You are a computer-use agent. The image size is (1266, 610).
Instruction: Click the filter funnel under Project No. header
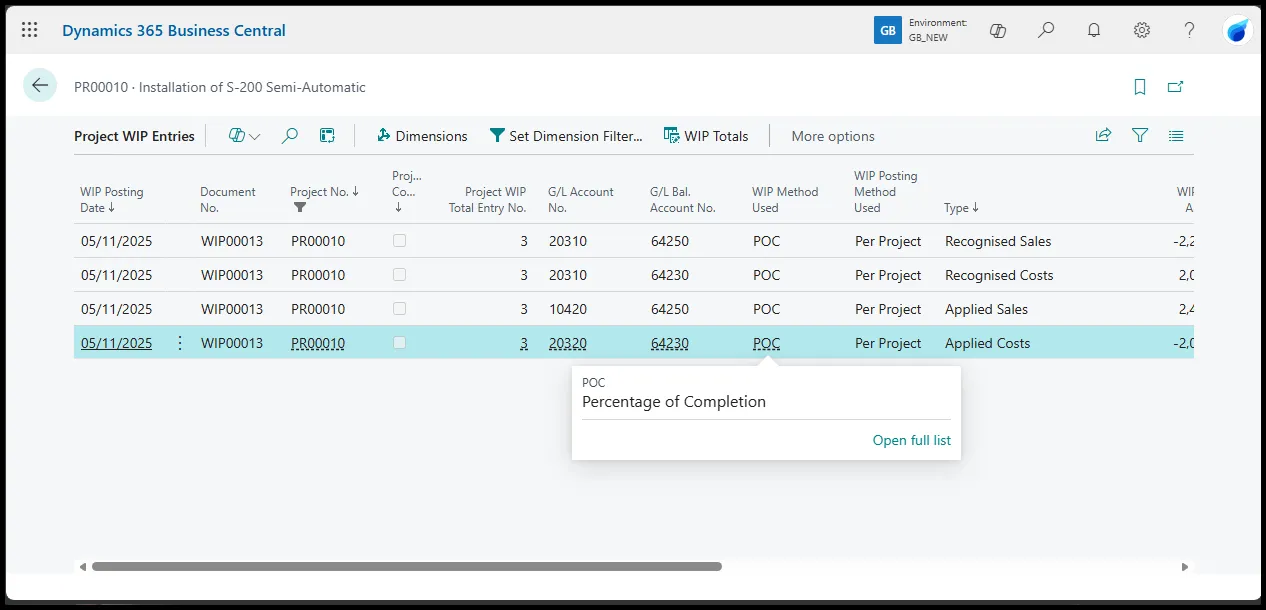[300, 208]
